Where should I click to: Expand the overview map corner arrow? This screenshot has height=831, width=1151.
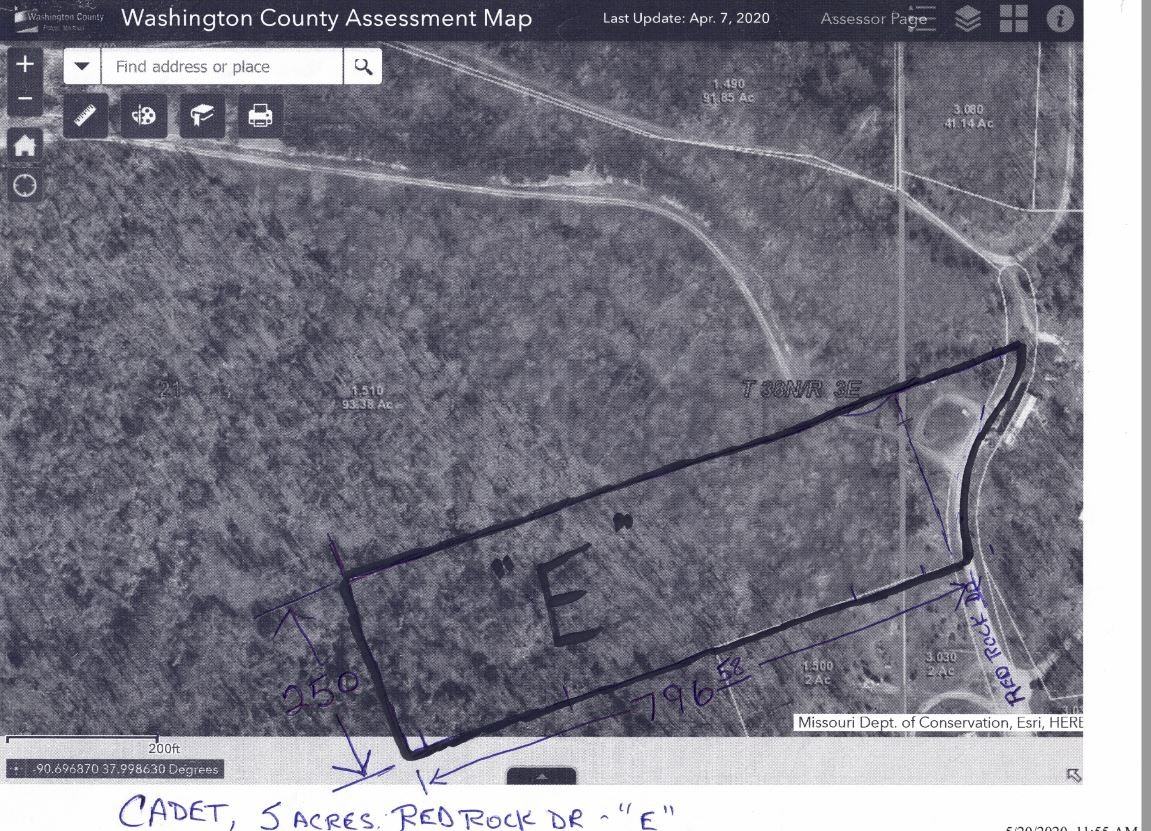click(x=1073, y=775)
